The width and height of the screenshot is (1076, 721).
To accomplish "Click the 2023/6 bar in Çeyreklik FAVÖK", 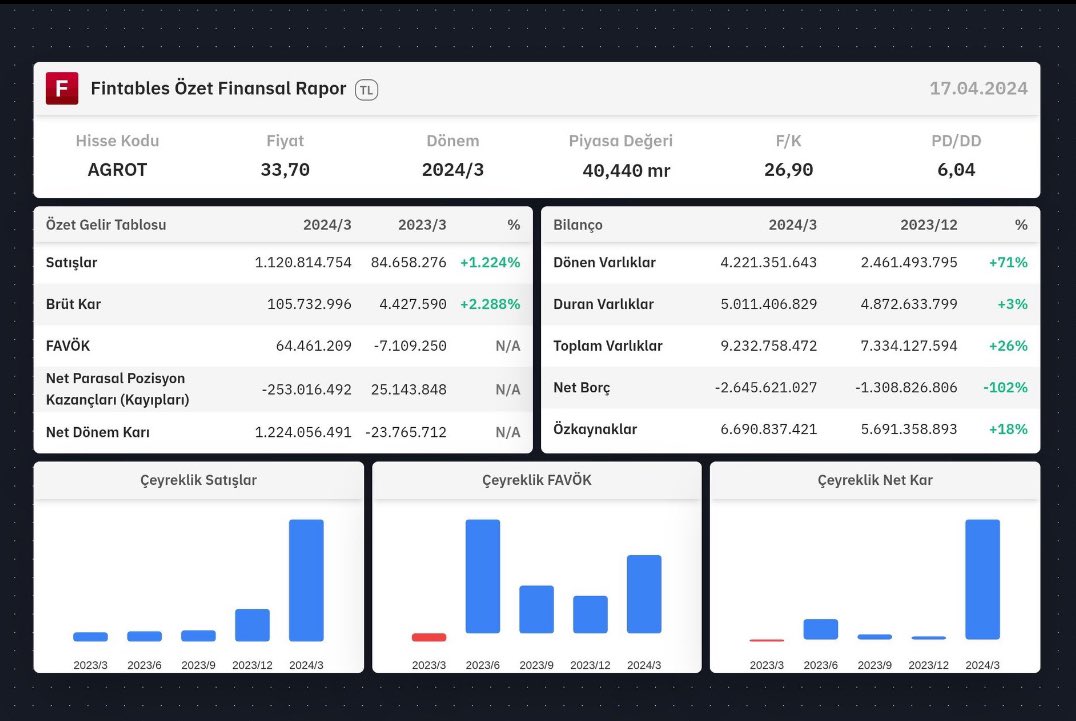I will pyautogui.click(x=482, y=576).
